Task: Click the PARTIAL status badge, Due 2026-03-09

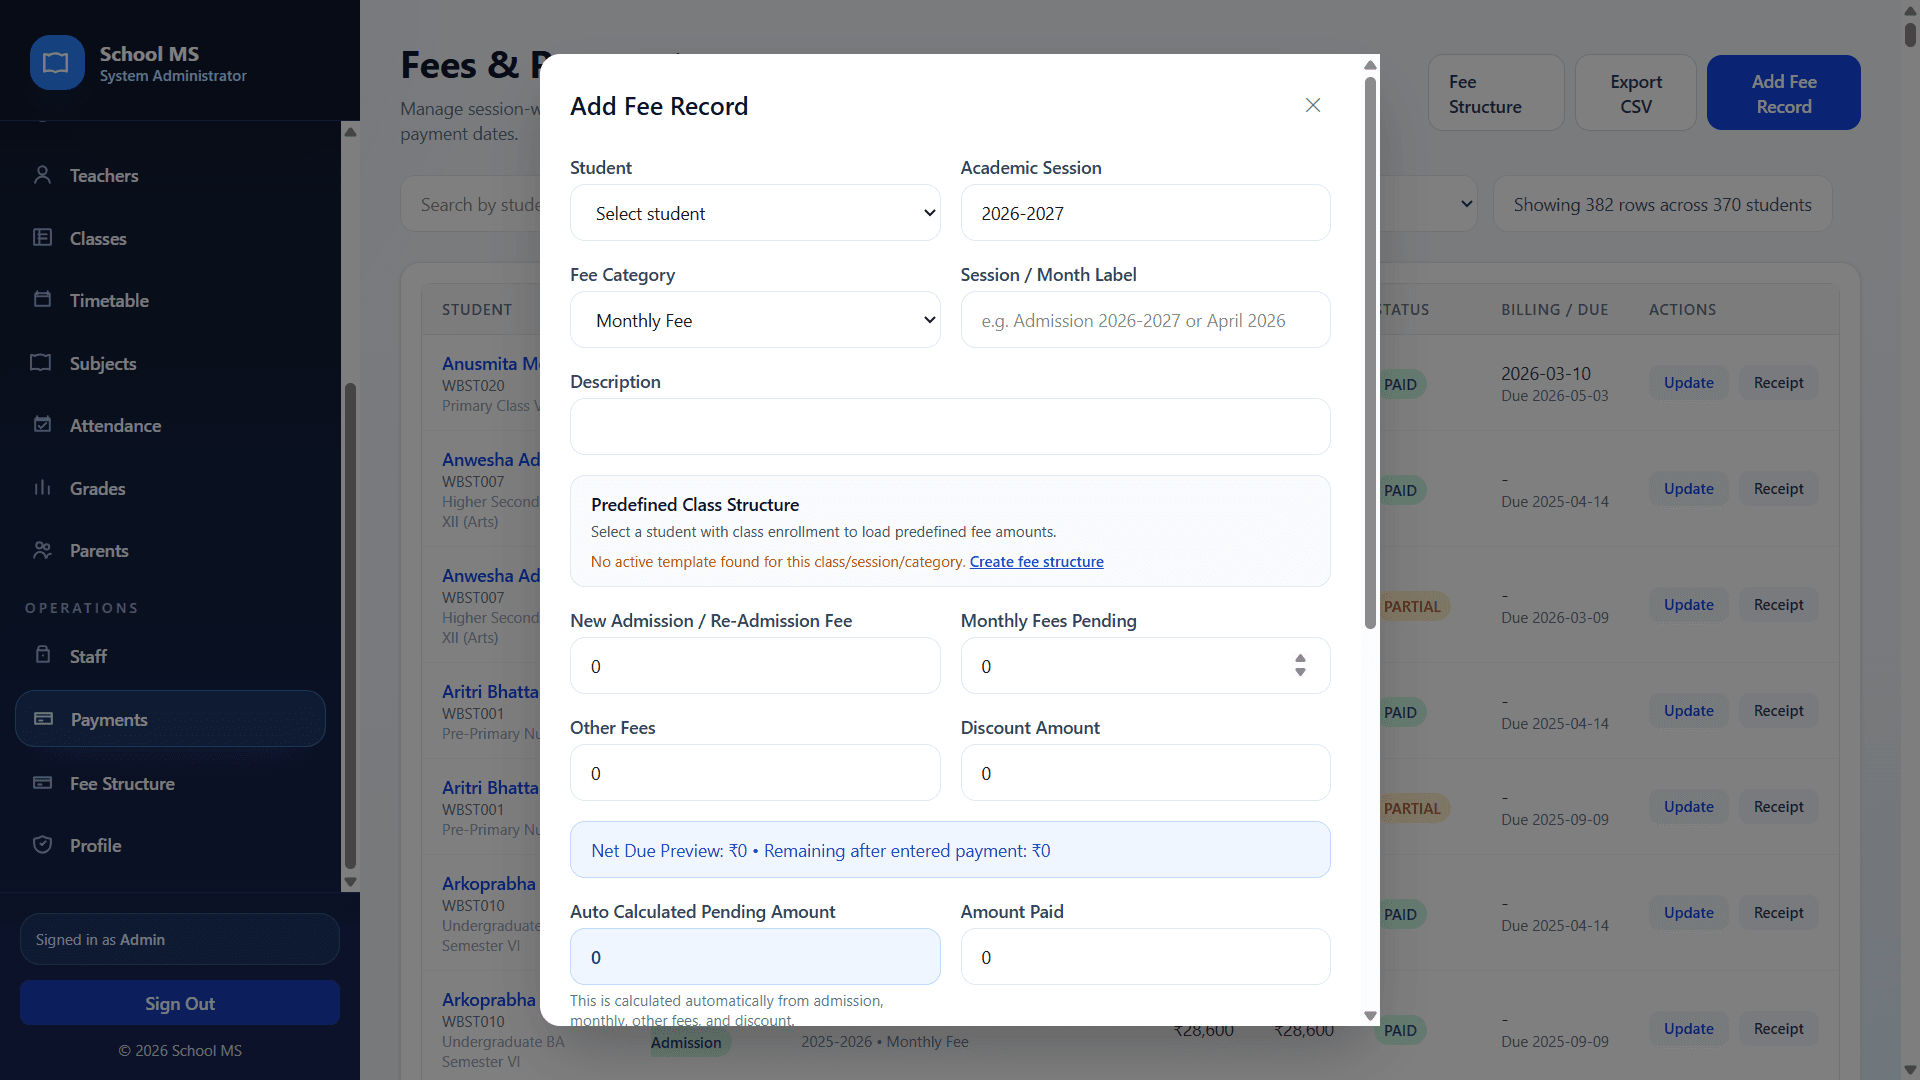Action: pyautogui.click(x=1412, y=606)
